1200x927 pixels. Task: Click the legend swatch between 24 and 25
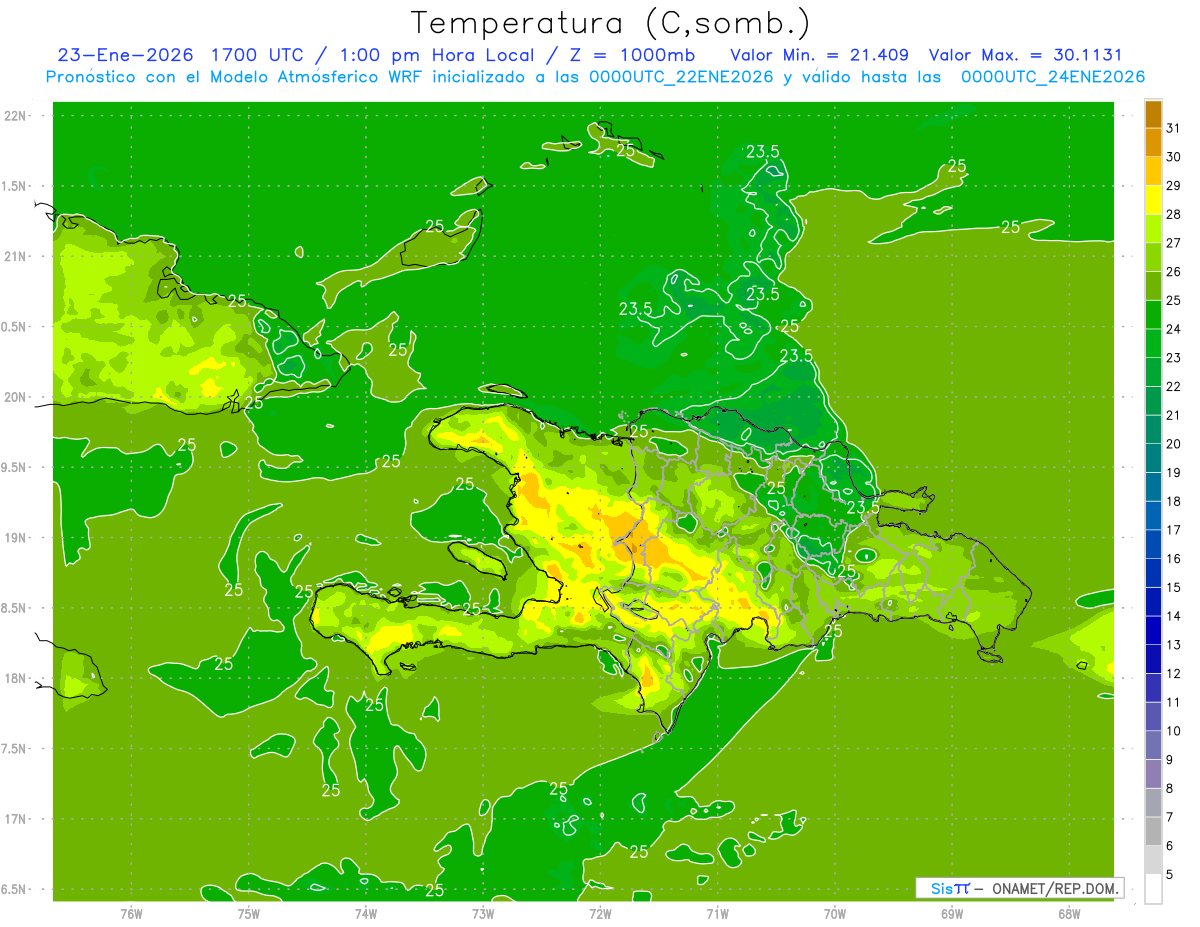point(1153,315)
